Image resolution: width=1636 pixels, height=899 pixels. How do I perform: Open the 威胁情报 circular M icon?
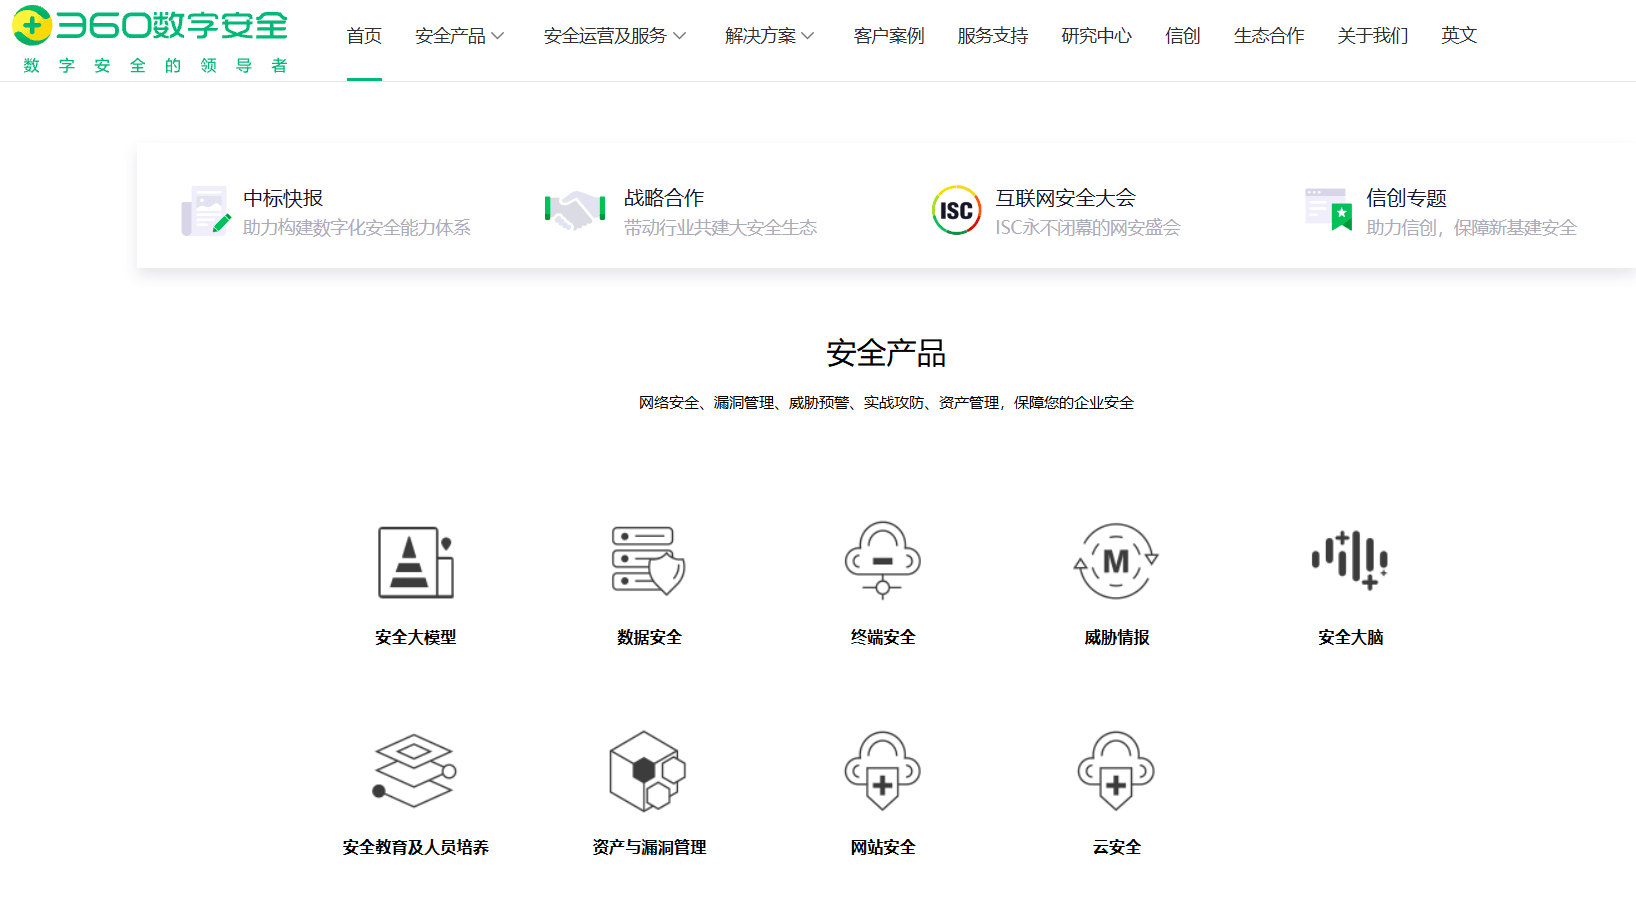tap(1116, 561)
